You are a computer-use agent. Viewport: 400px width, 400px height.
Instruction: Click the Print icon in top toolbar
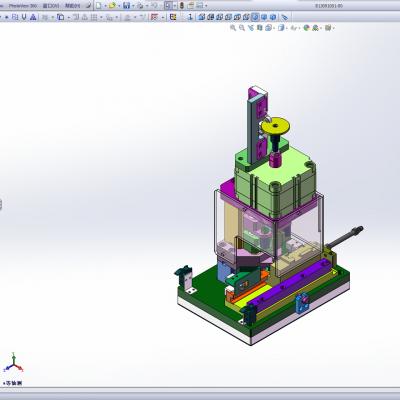pyautogui.click(x=141, y=5)
